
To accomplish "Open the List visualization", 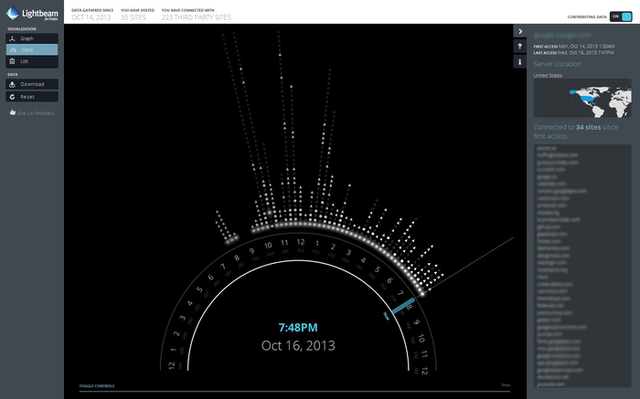I will pyautogui.click(x=32, y=61).
